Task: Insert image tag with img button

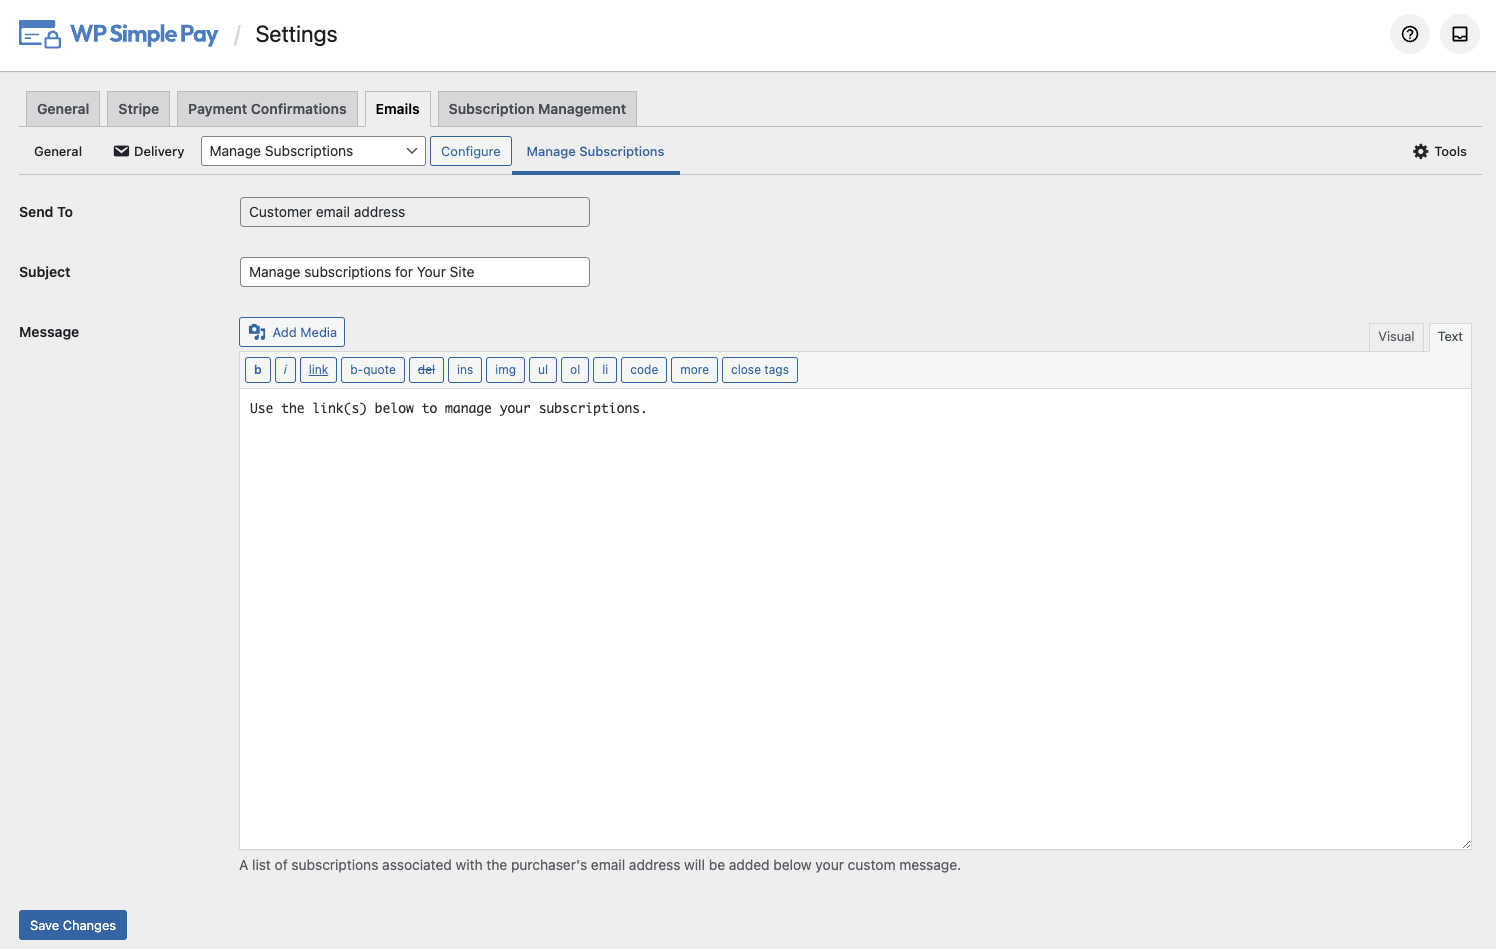Action: (505, 370)
